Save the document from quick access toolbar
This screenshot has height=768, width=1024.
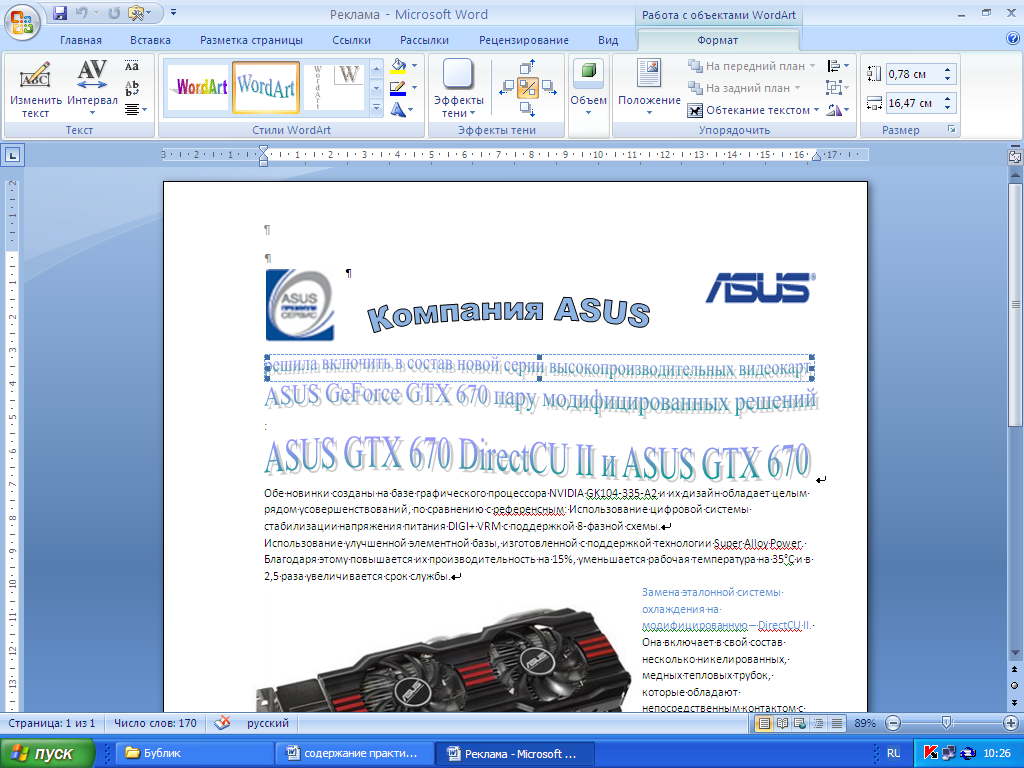(x=60, y=12)
